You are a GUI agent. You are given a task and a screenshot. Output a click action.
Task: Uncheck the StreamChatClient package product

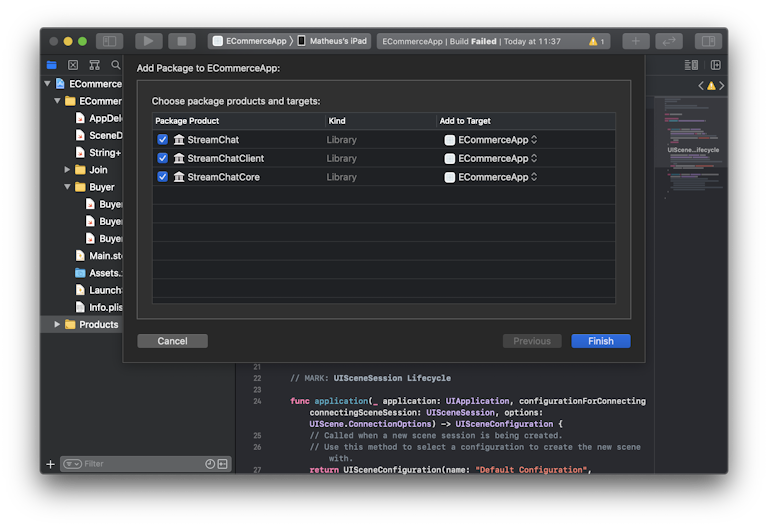[163, 158]
